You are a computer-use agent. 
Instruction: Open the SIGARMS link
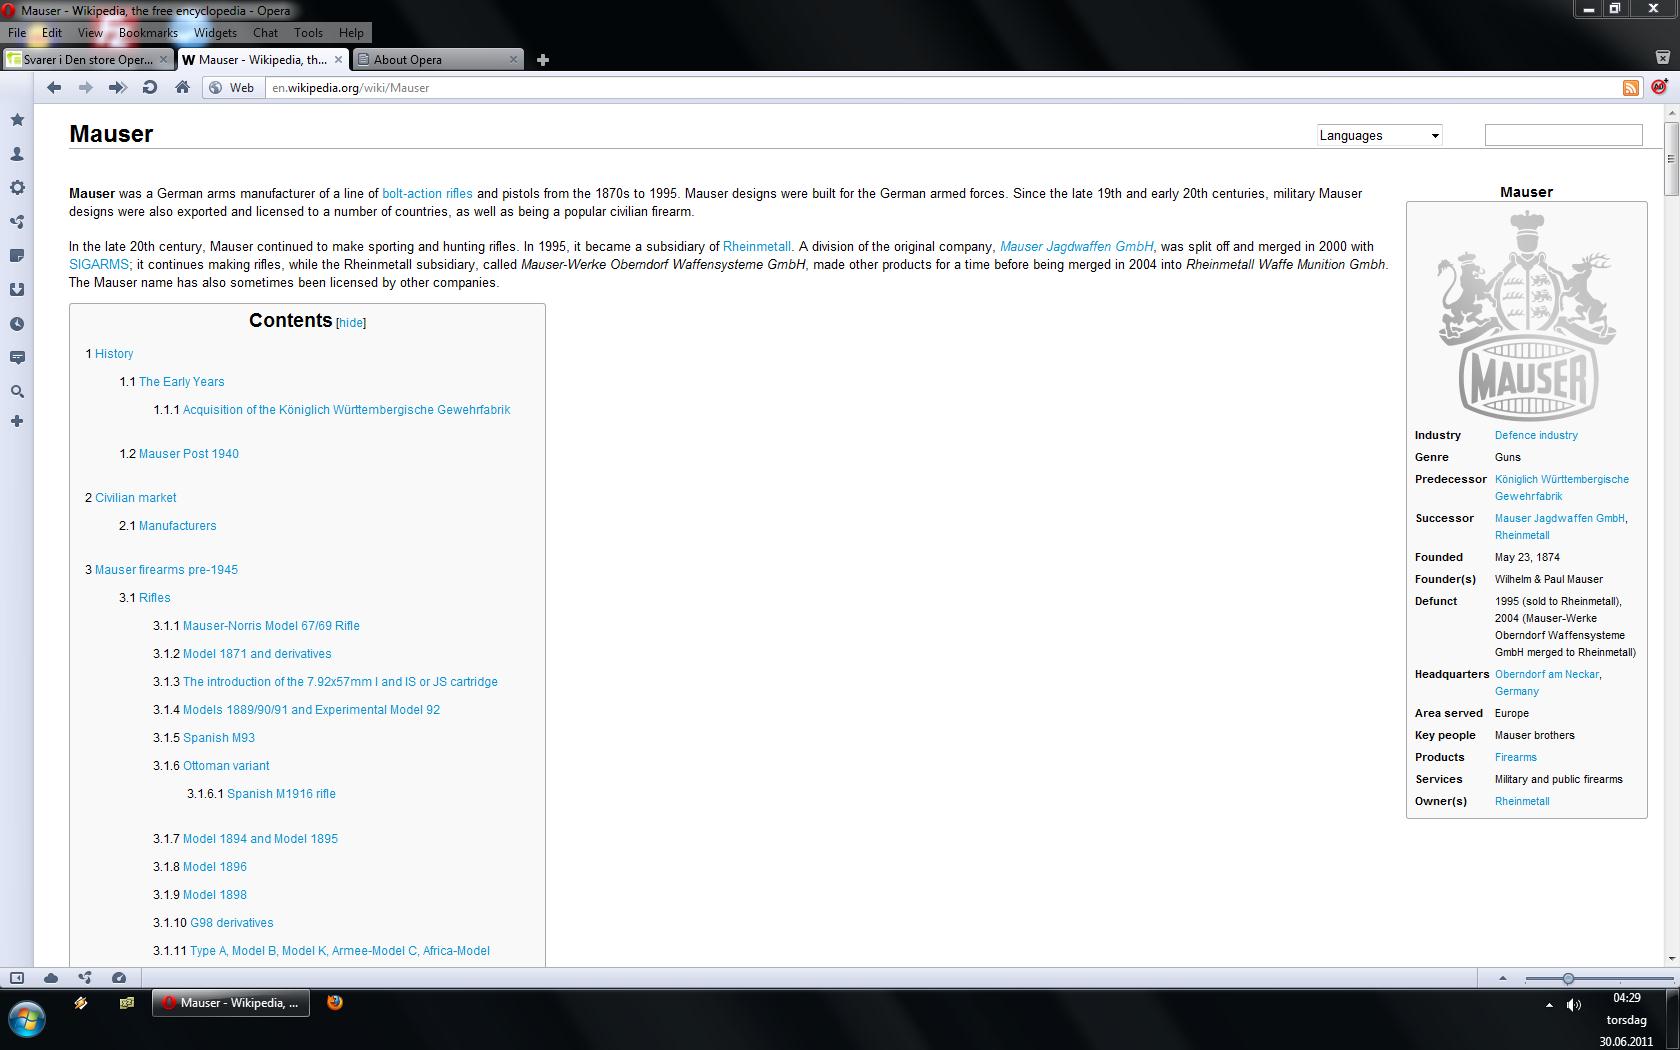tap(98, 265)
